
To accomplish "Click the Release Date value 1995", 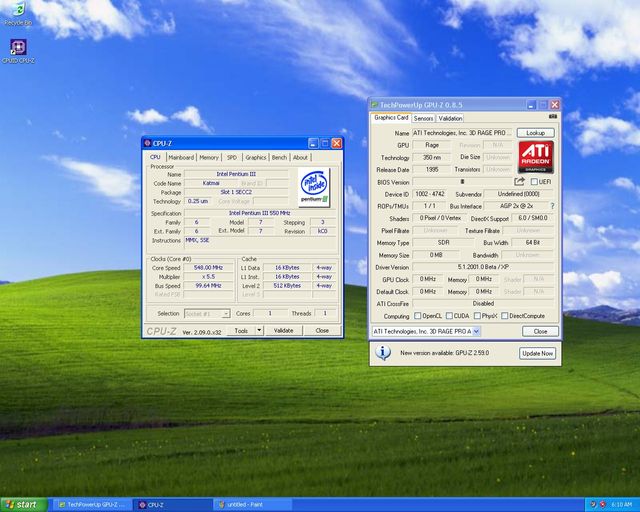I will (x=431, y=169).
